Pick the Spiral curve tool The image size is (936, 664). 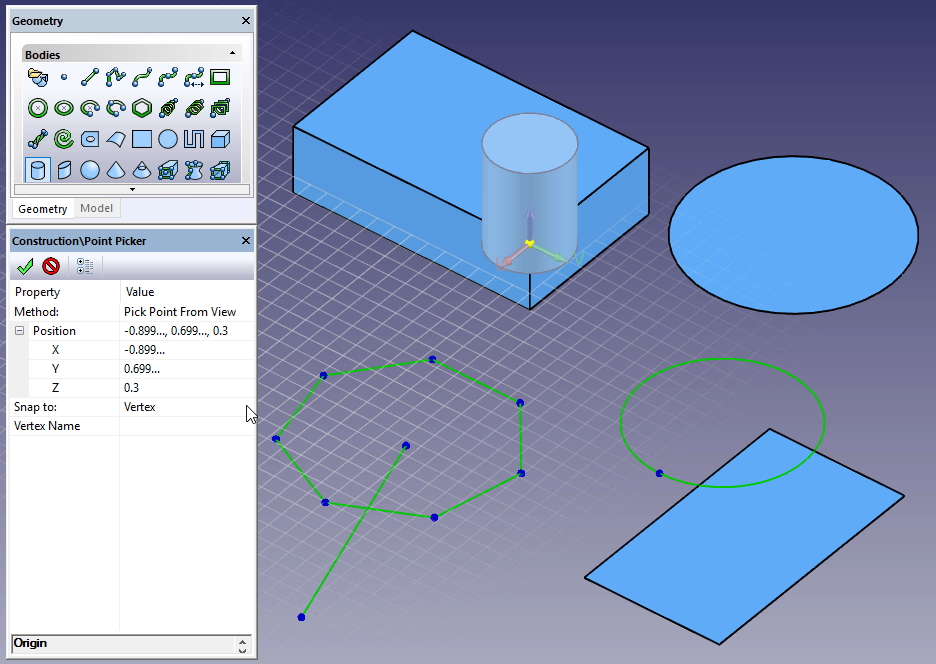(x=64, y=138)
